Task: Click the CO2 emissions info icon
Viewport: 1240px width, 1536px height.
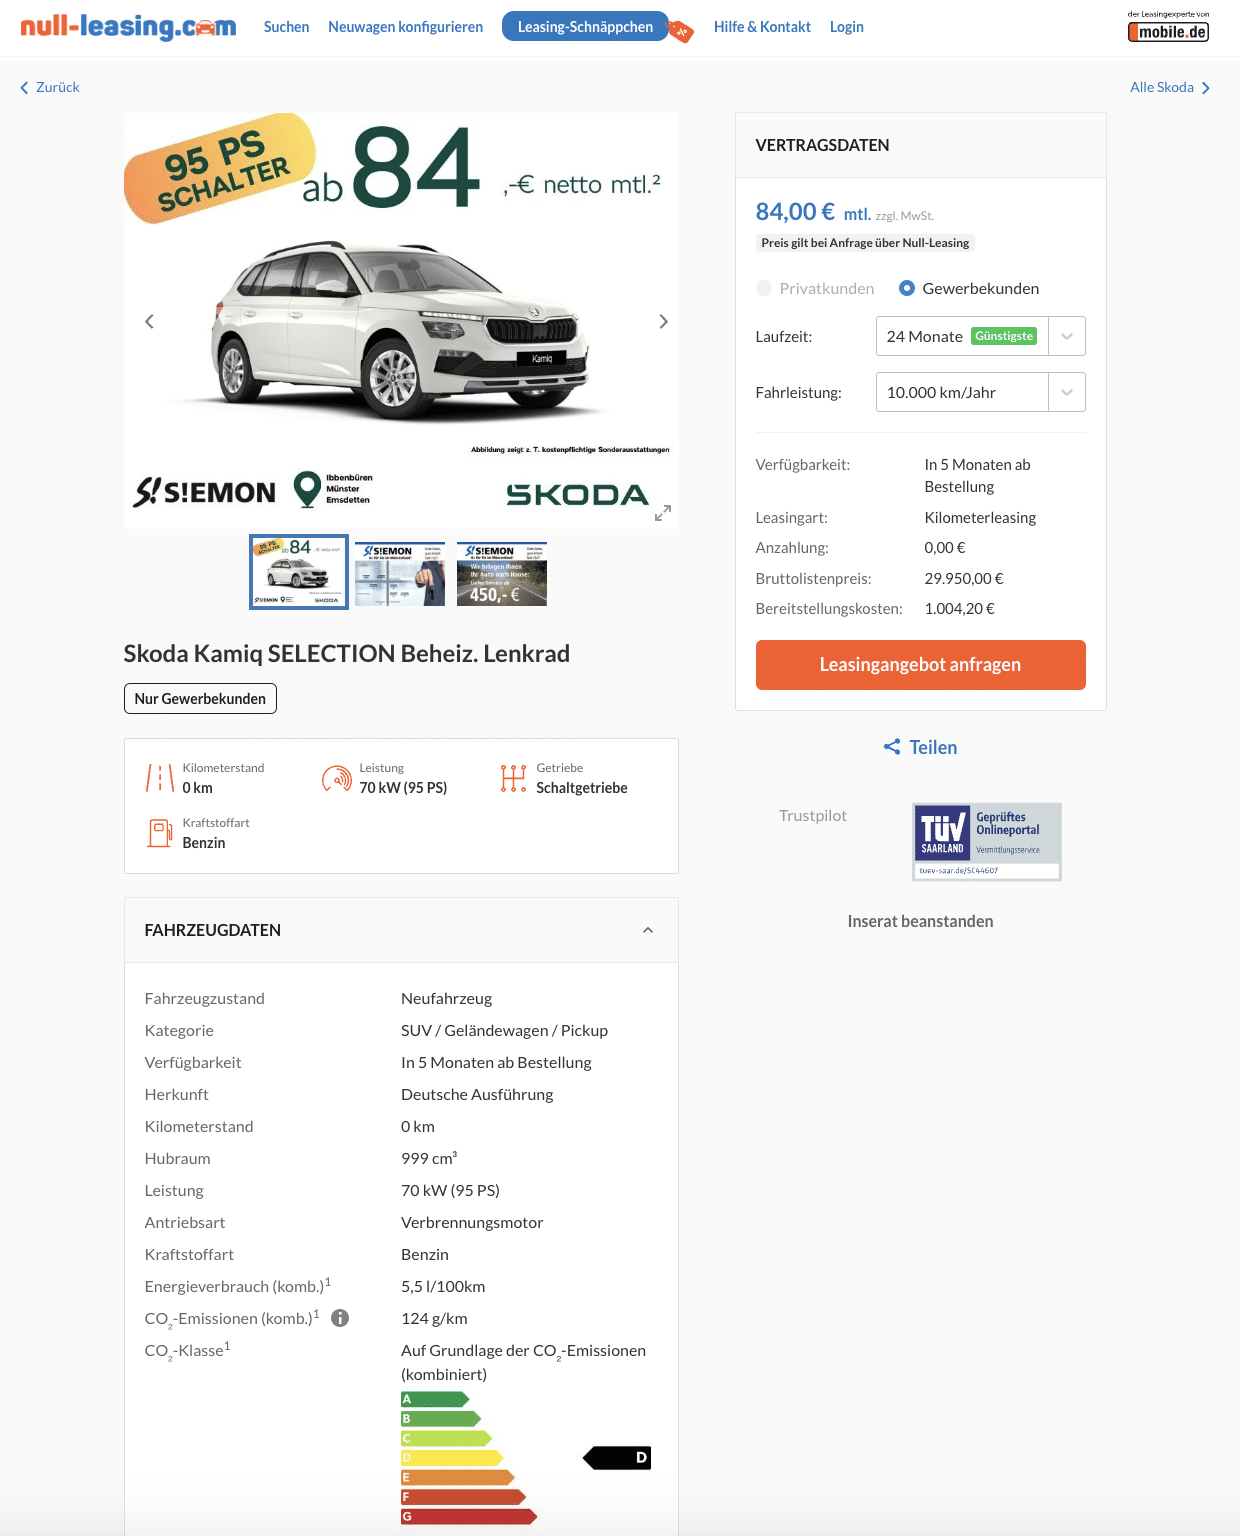Action: pos(340,1318)
